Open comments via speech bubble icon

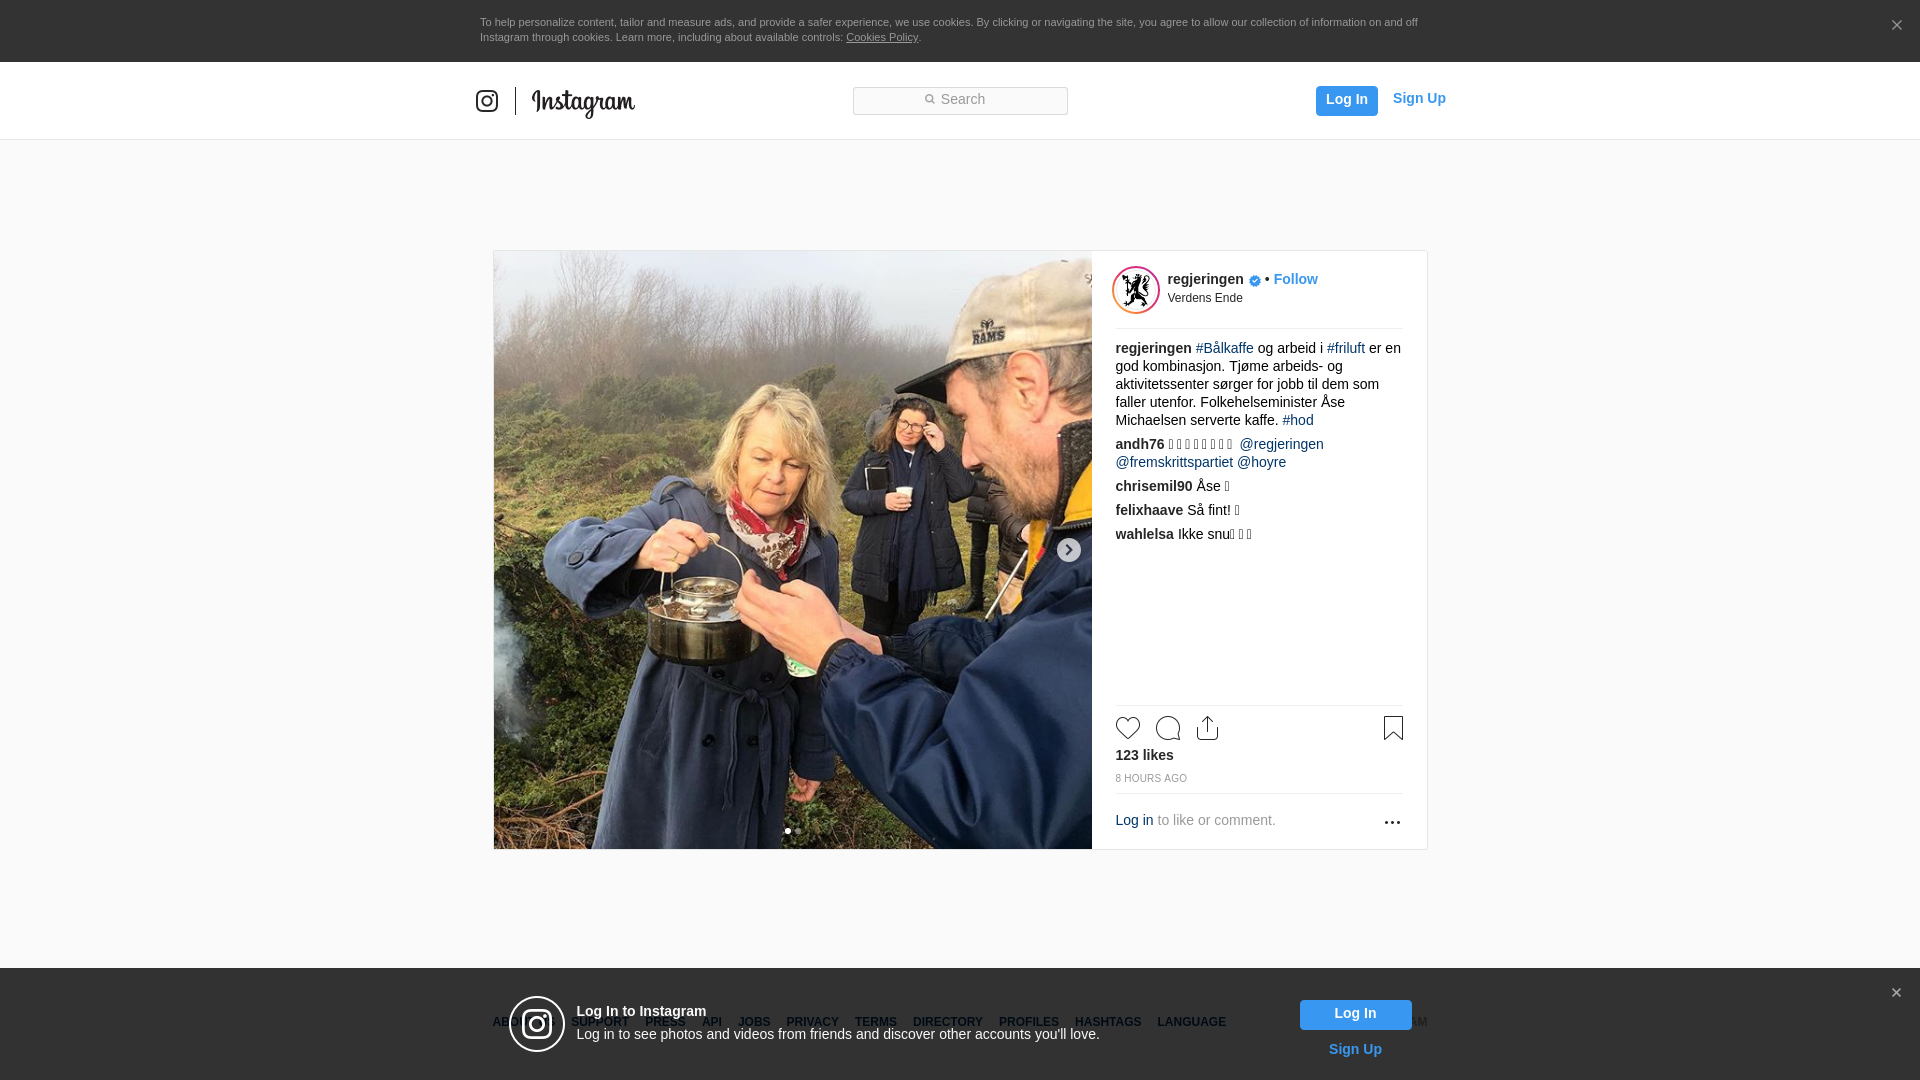click(x=1168, y=728)
